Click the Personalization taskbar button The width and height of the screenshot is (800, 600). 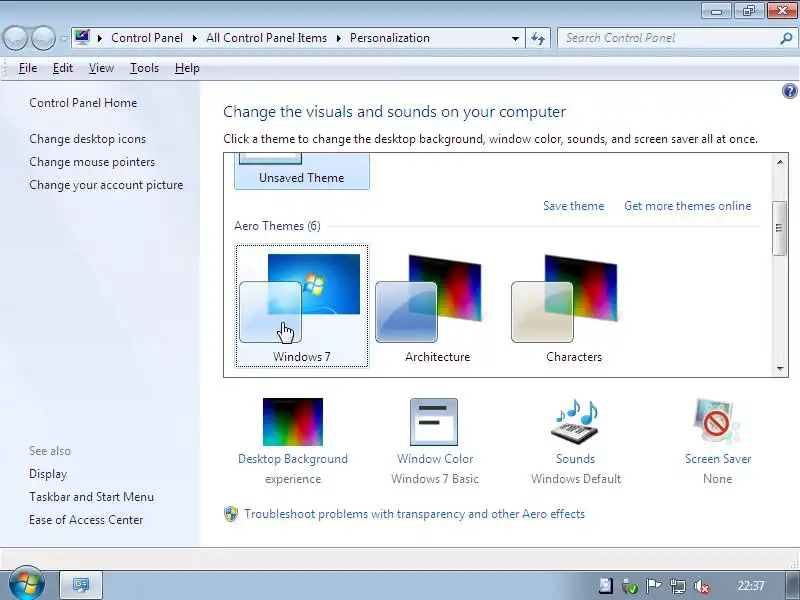(x=81, y=585)
